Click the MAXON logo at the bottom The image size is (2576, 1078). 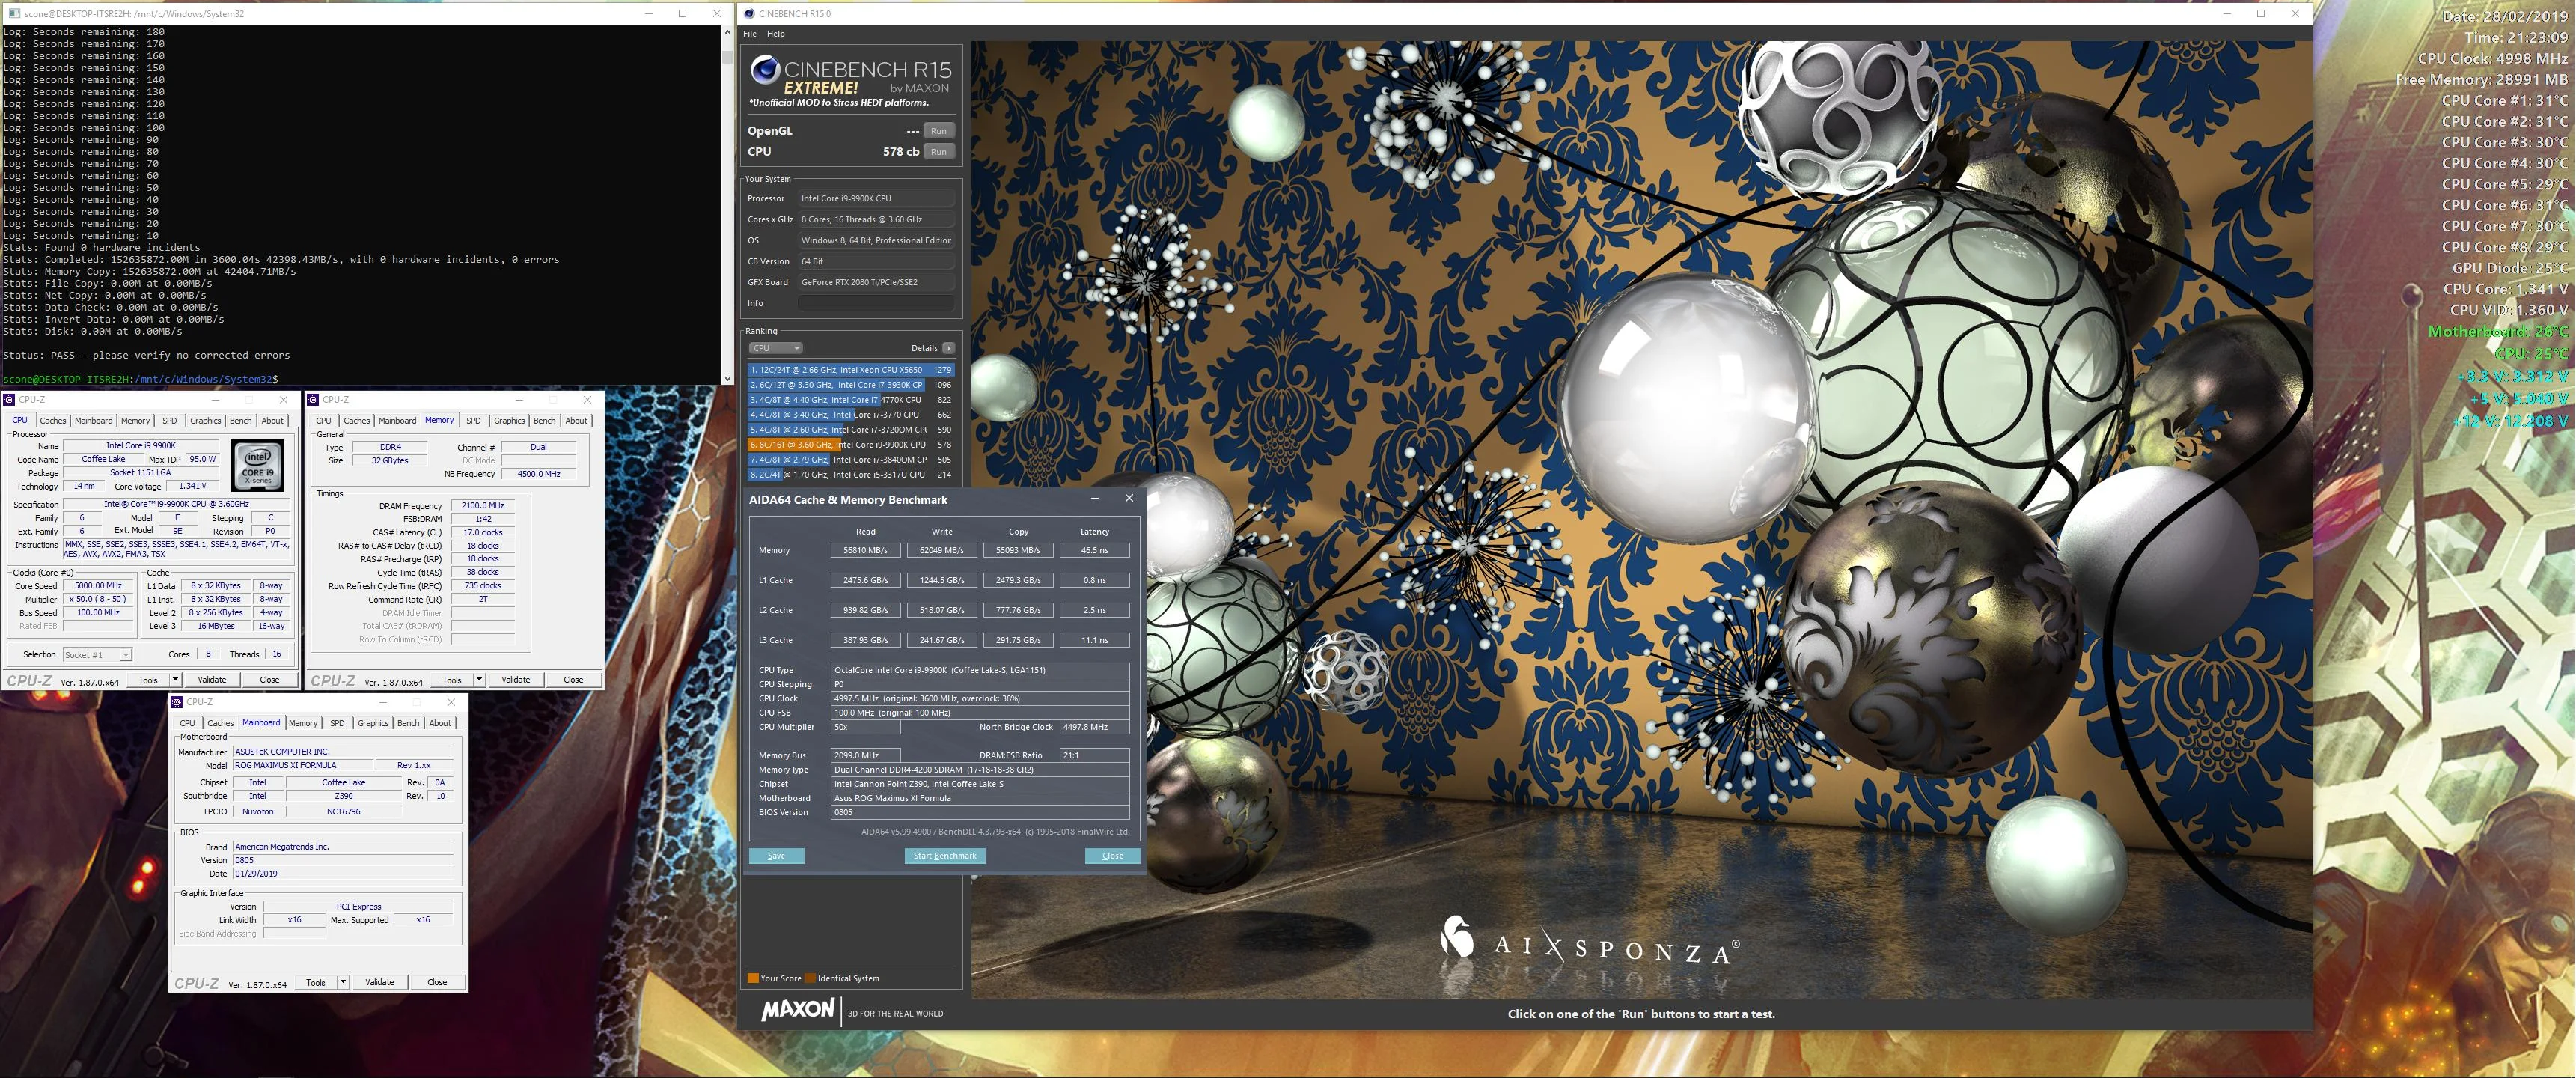click(797, 1010)
